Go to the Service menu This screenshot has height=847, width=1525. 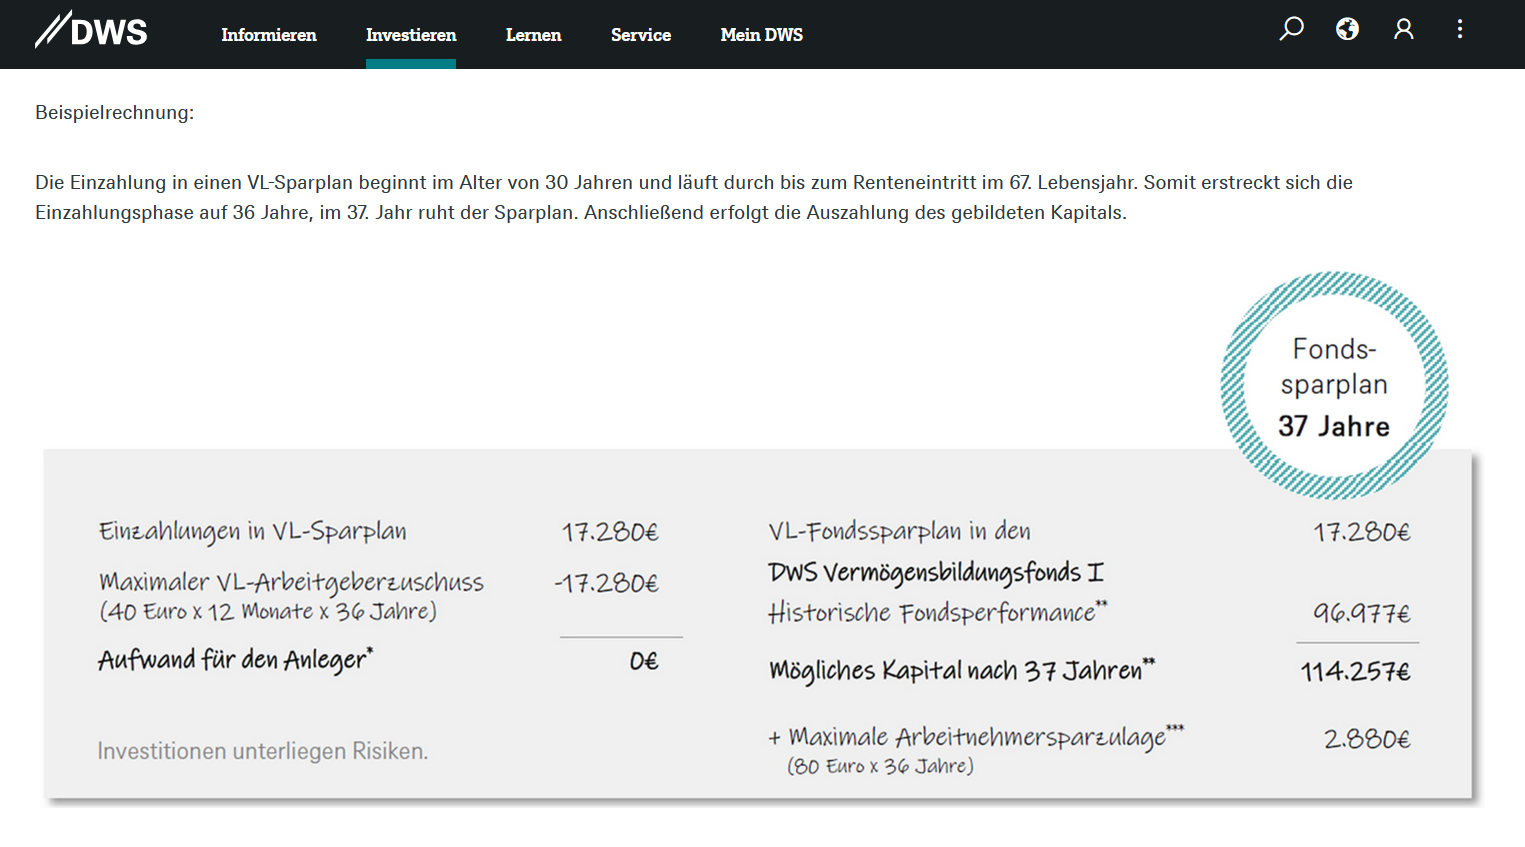640,35
